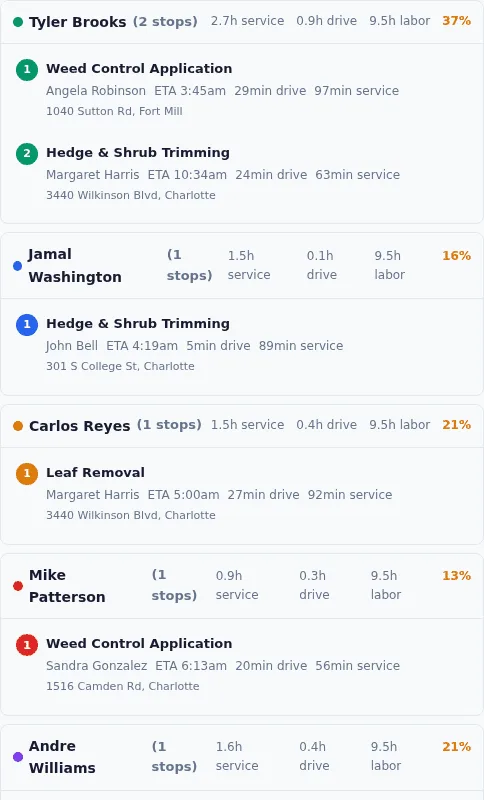Expand the Andre Williams route header

coord(242,757)
